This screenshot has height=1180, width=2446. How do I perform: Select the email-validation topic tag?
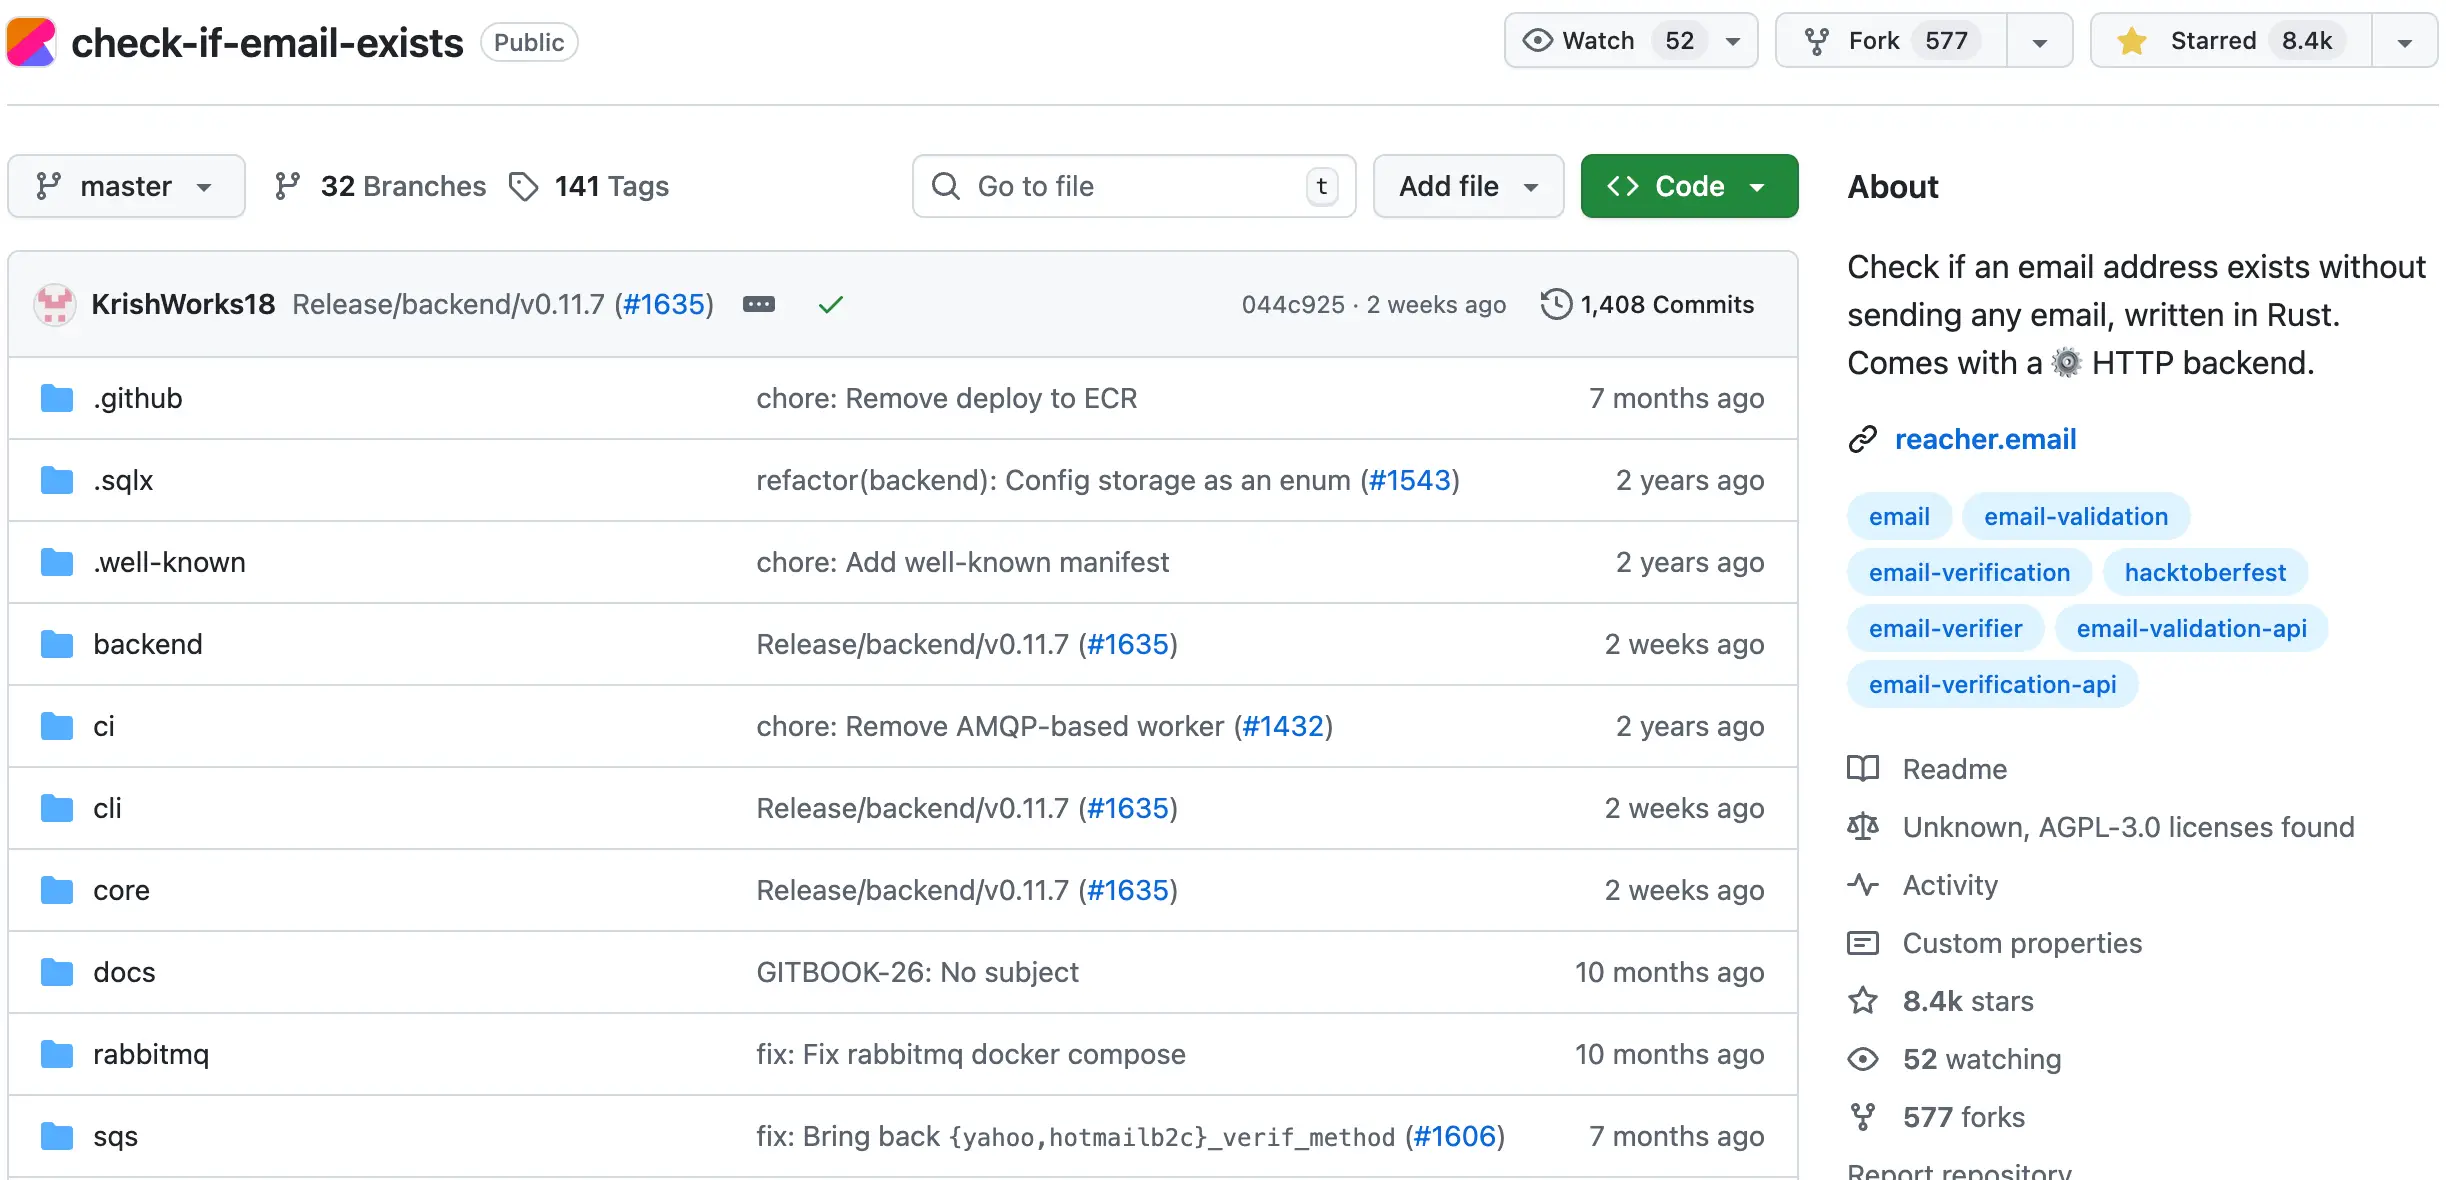coord(2075,516)
